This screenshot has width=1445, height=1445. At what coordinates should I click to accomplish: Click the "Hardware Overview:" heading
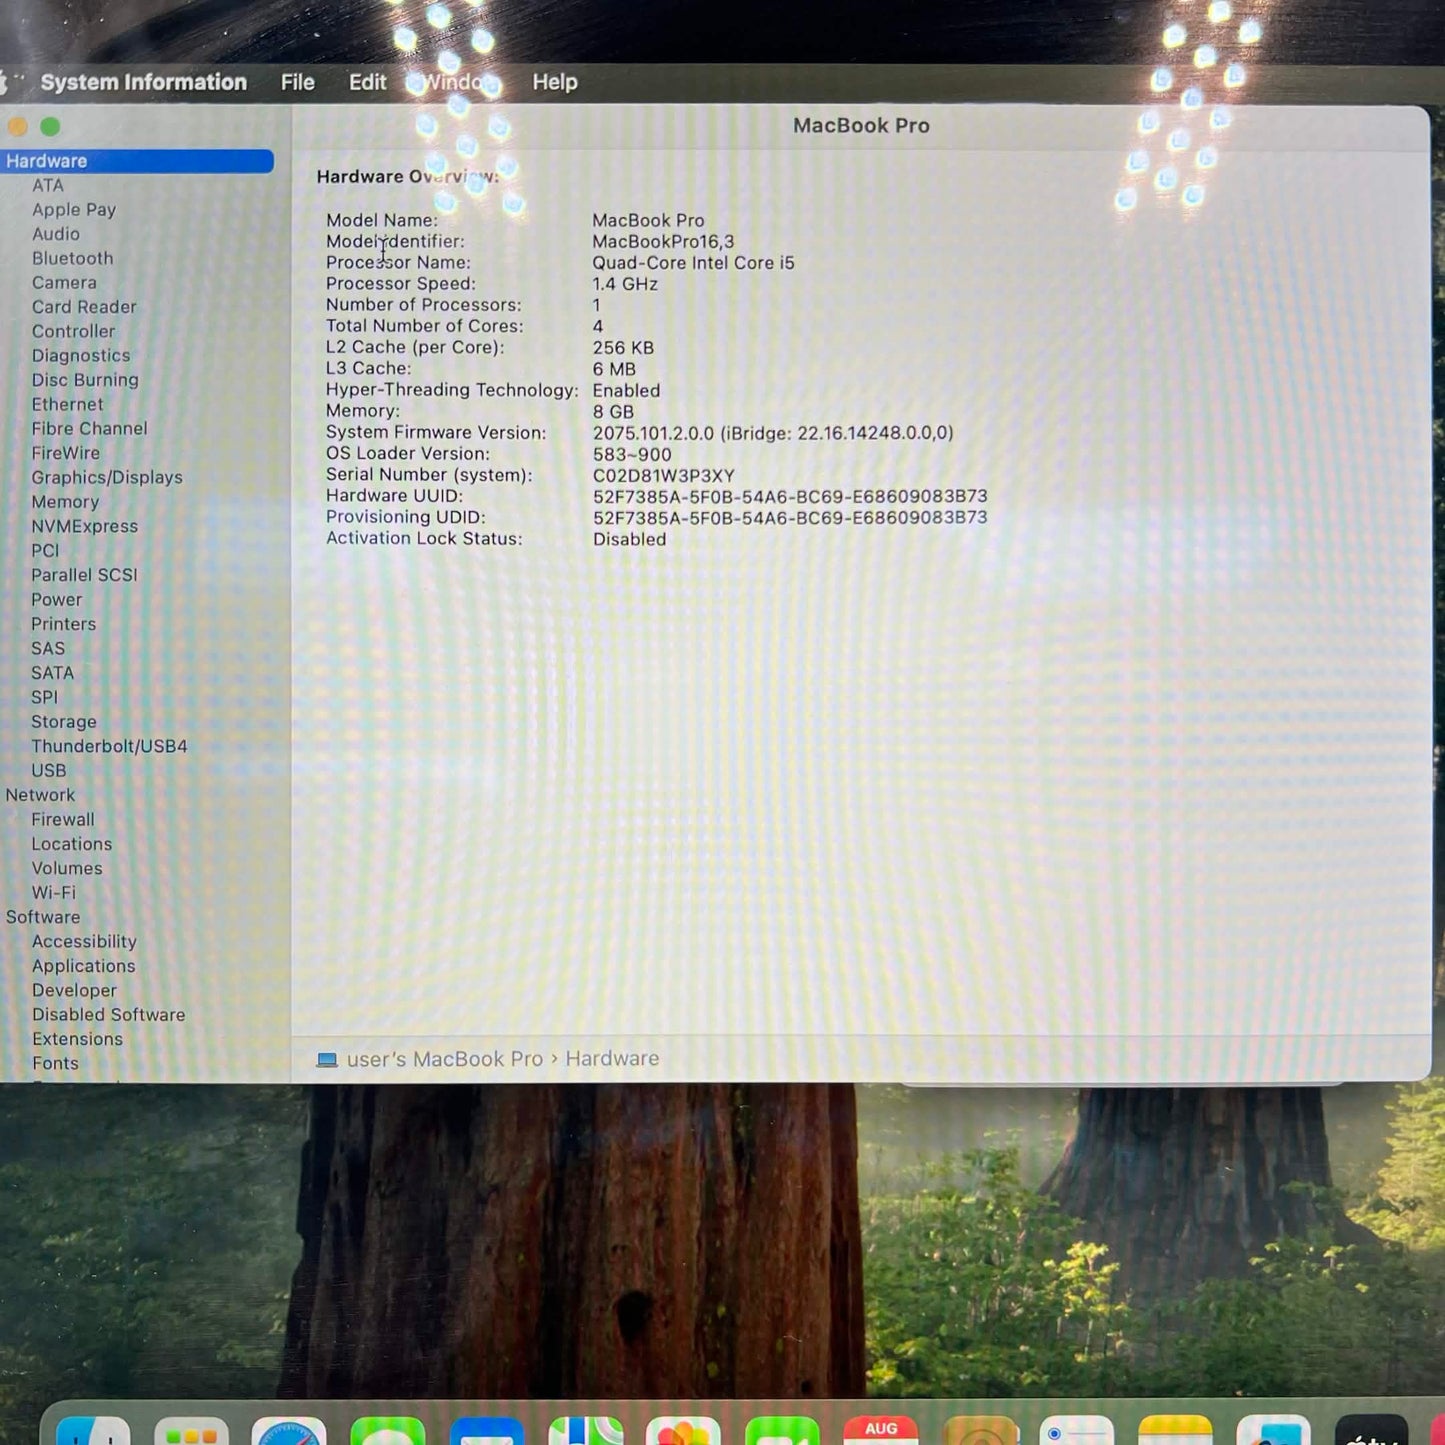click(x=408, y=177)
